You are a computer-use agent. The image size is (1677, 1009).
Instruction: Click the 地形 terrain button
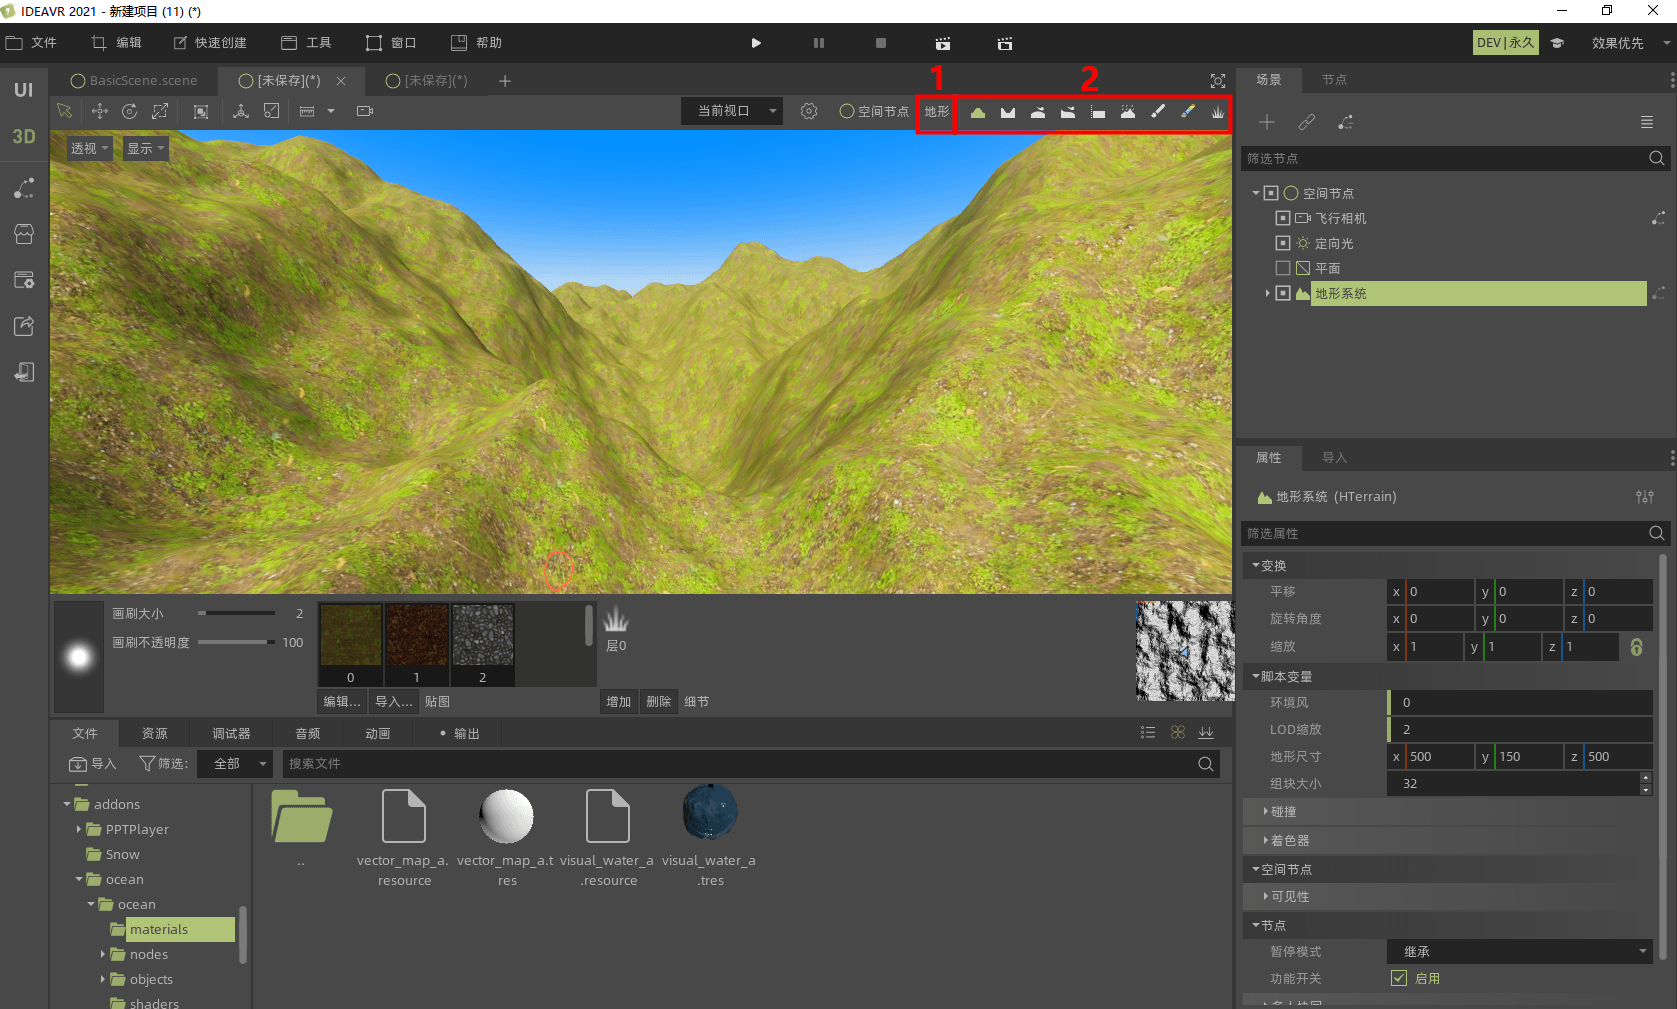pyautogui.click(x=937, y=112)
